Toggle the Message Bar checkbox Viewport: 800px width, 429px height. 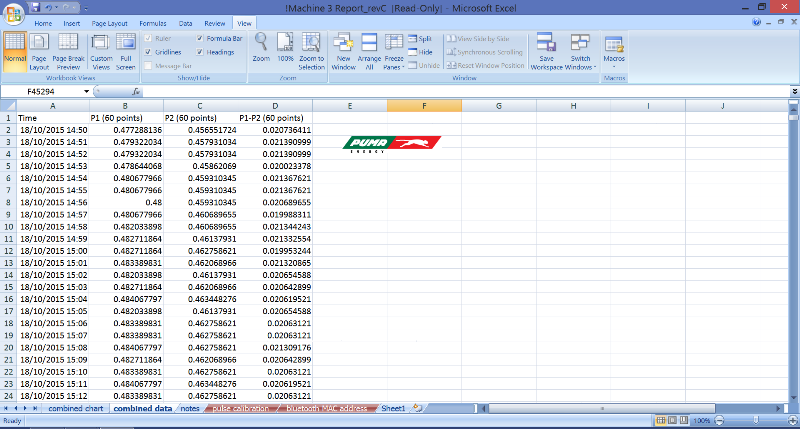click(x=148, y=66)
